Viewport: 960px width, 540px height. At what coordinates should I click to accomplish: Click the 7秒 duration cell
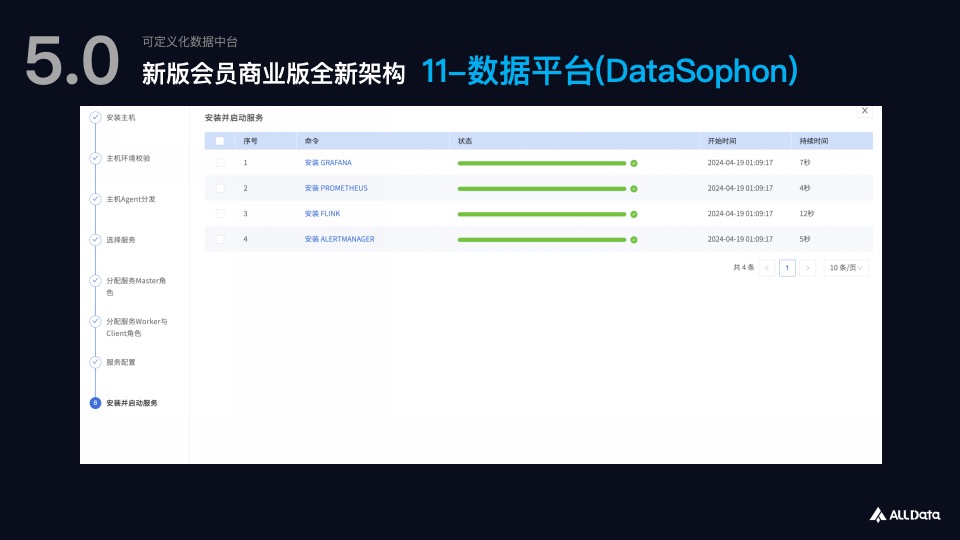pyautogui.click(x=804, y=163)
